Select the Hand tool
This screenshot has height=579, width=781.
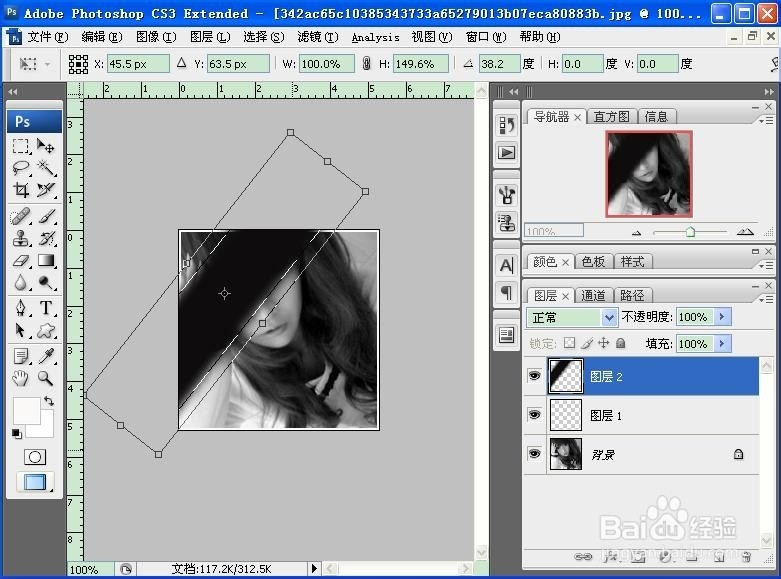21,378
